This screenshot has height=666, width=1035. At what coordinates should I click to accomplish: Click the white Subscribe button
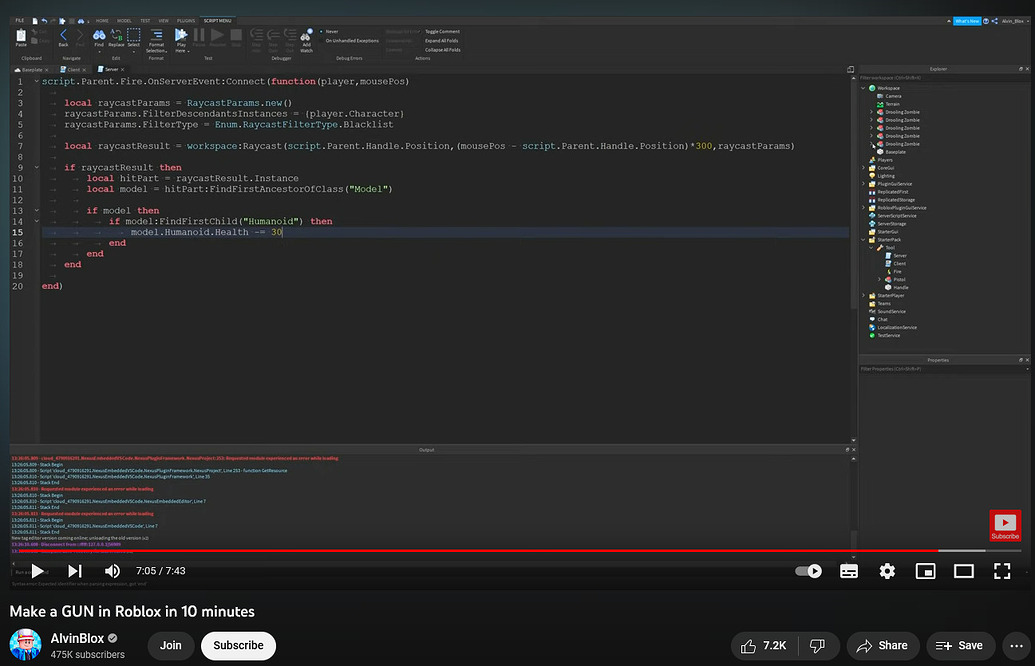tap(238, 646)
